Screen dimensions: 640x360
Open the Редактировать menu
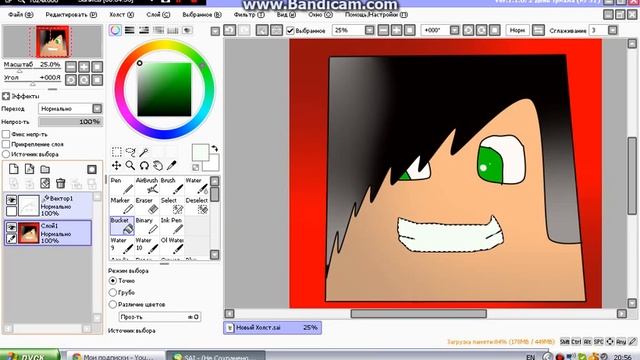(71, 15)
